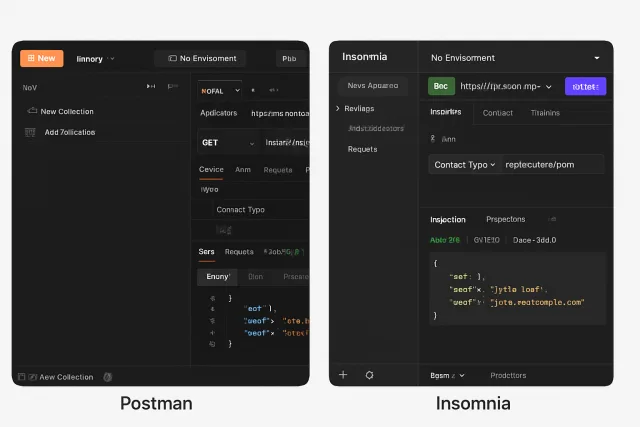Image resolution: width=640 pixels, height=427 pixels.
Task: Click the Dace-3dd.0 status text
Action: coord(534,240)
